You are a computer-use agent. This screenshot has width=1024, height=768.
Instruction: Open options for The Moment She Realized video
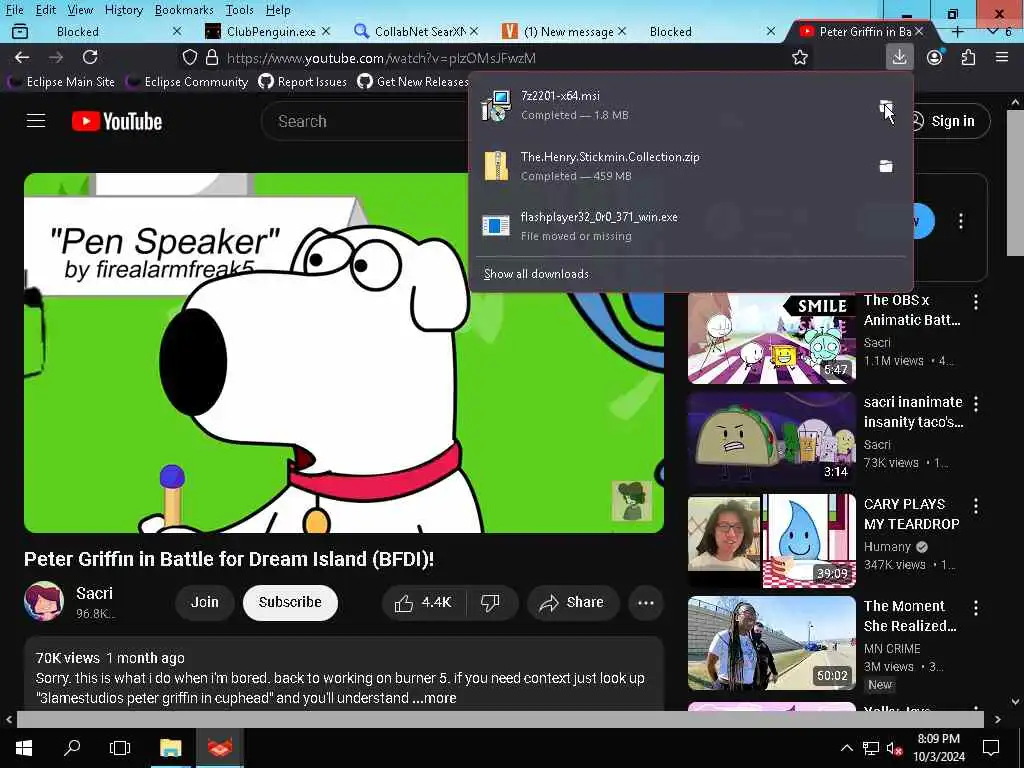click(976, 607)
